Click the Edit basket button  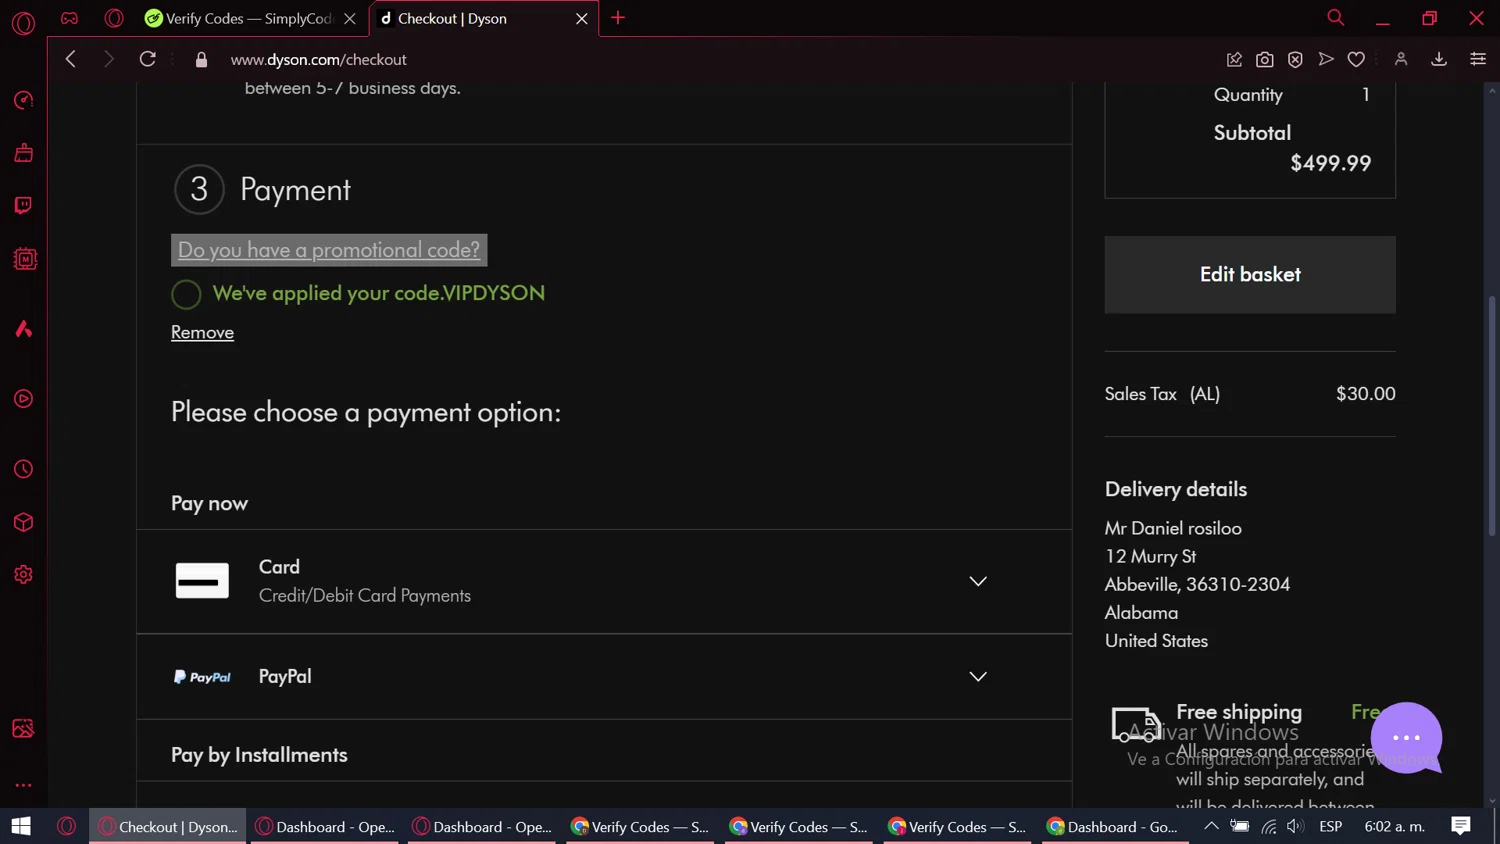coord(1250,275)
